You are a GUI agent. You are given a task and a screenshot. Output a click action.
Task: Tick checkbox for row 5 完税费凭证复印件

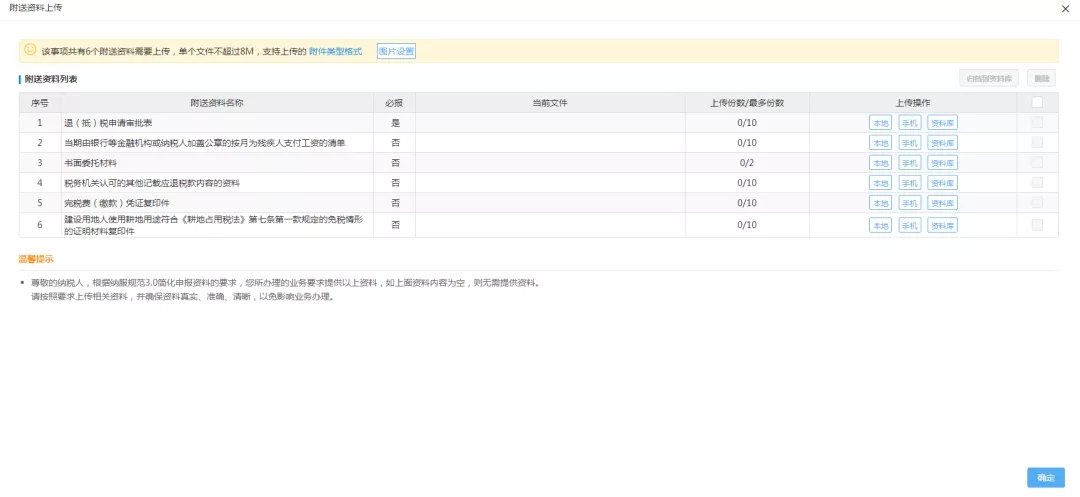[1037, 202]
